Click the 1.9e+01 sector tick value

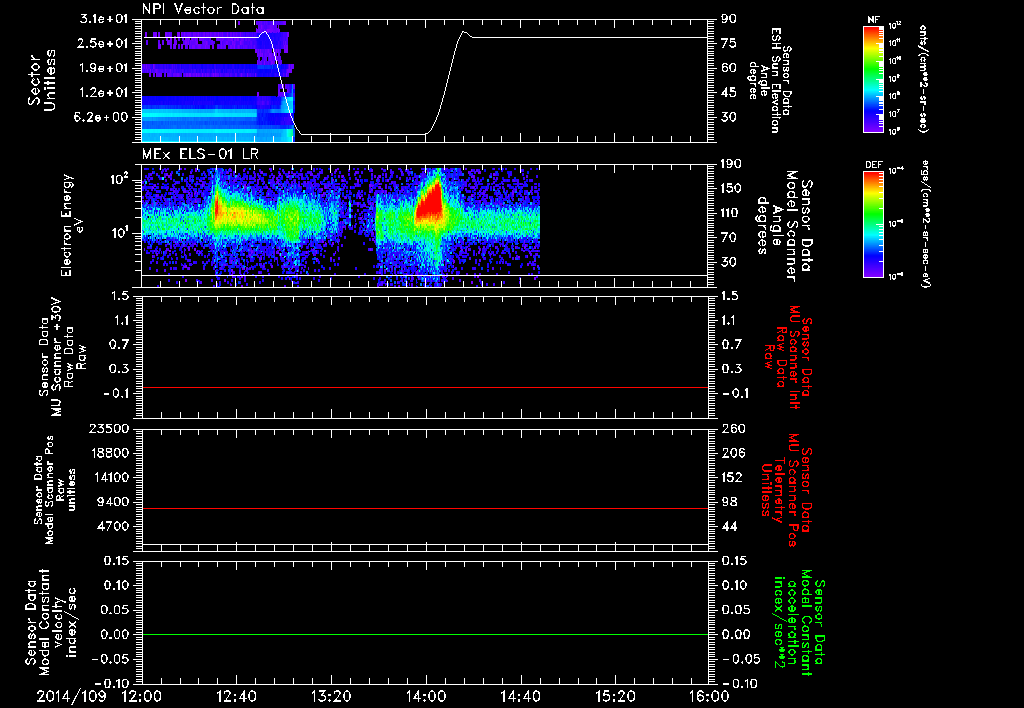click(x=103, y=68)
